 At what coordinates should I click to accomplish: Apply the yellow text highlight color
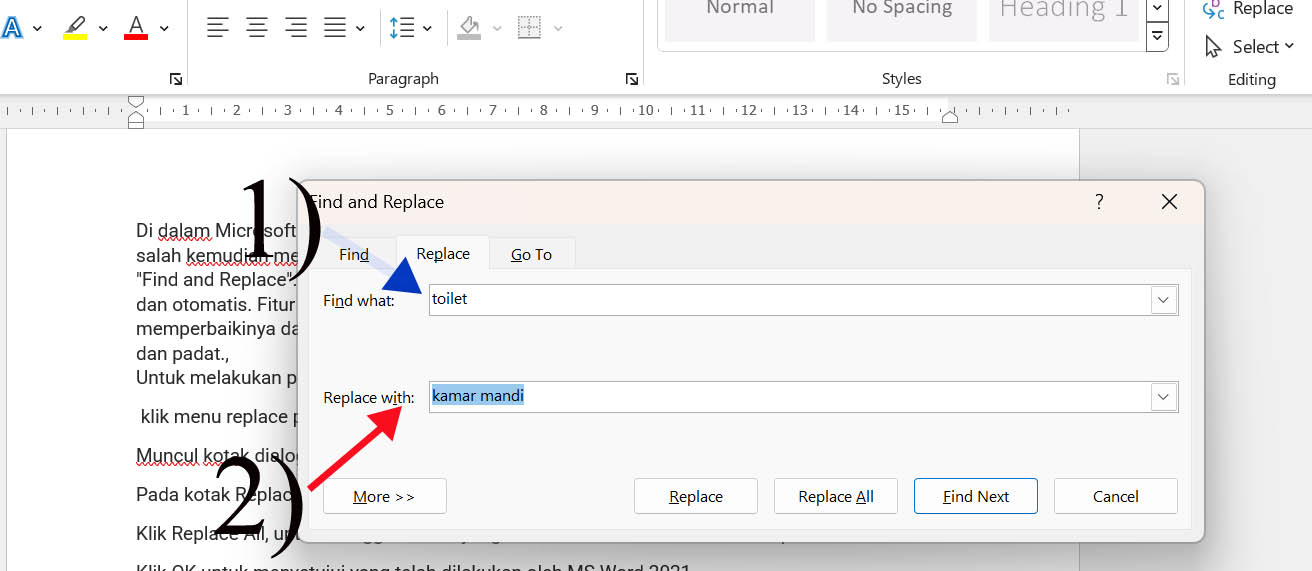point(75,27)
